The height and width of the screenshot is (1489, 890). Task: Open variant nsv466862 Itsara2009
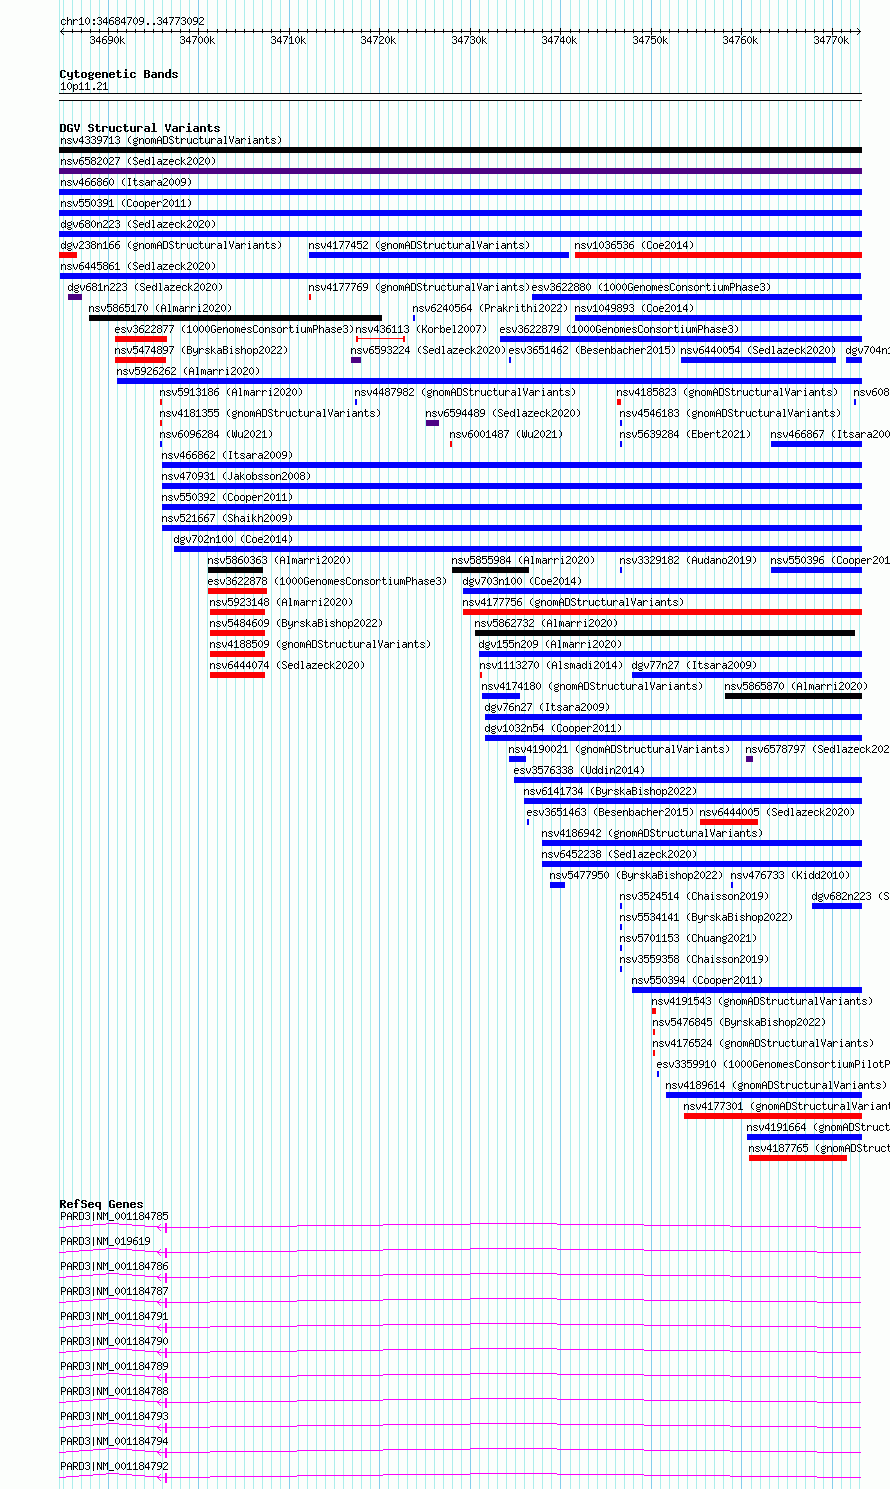pos(227,455)
